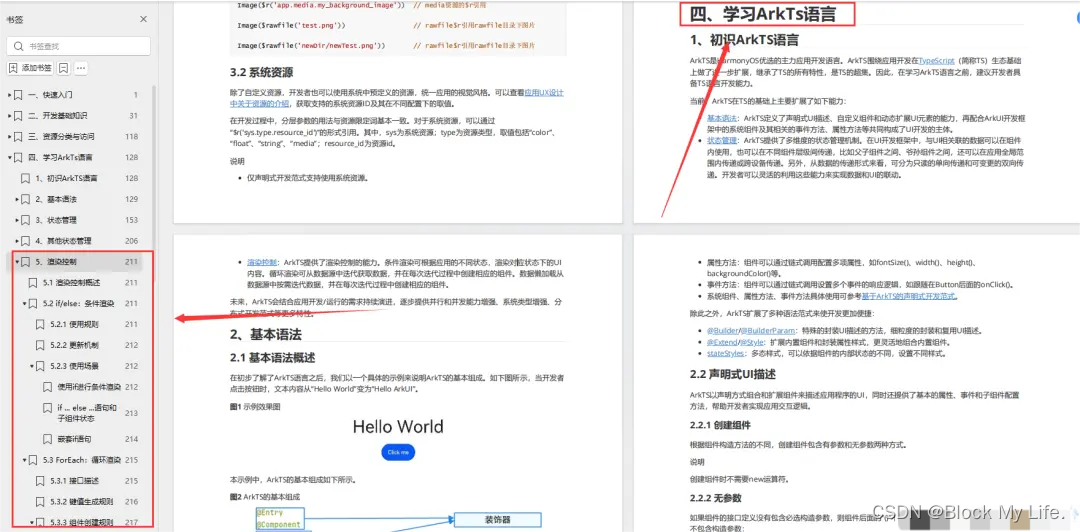Follow the 状态管理 link in page text

click(723, 140)
